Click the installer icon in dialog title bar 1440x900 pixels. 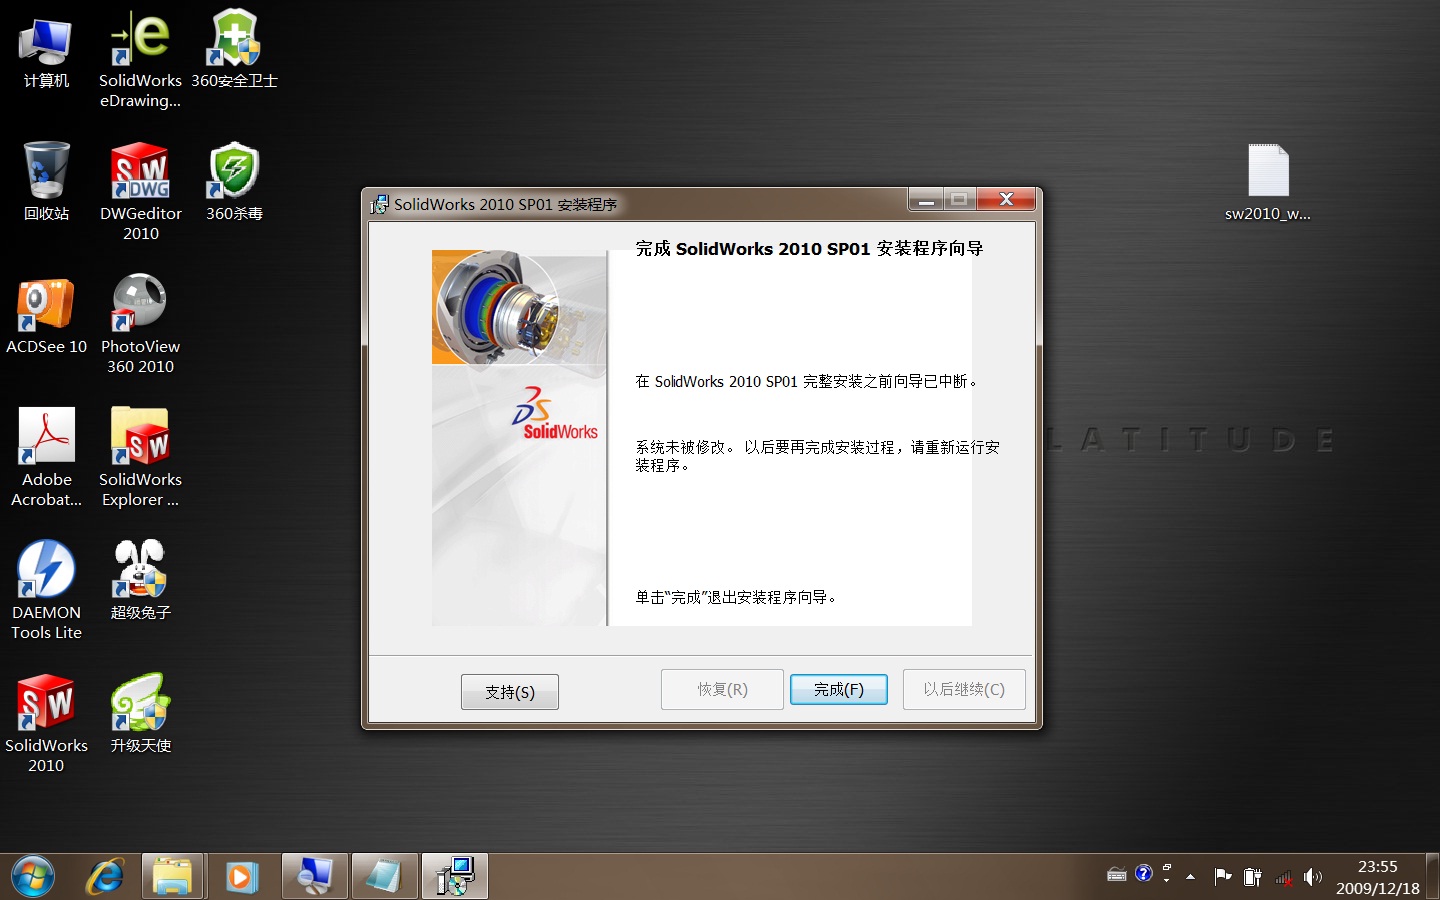point(379,204)
